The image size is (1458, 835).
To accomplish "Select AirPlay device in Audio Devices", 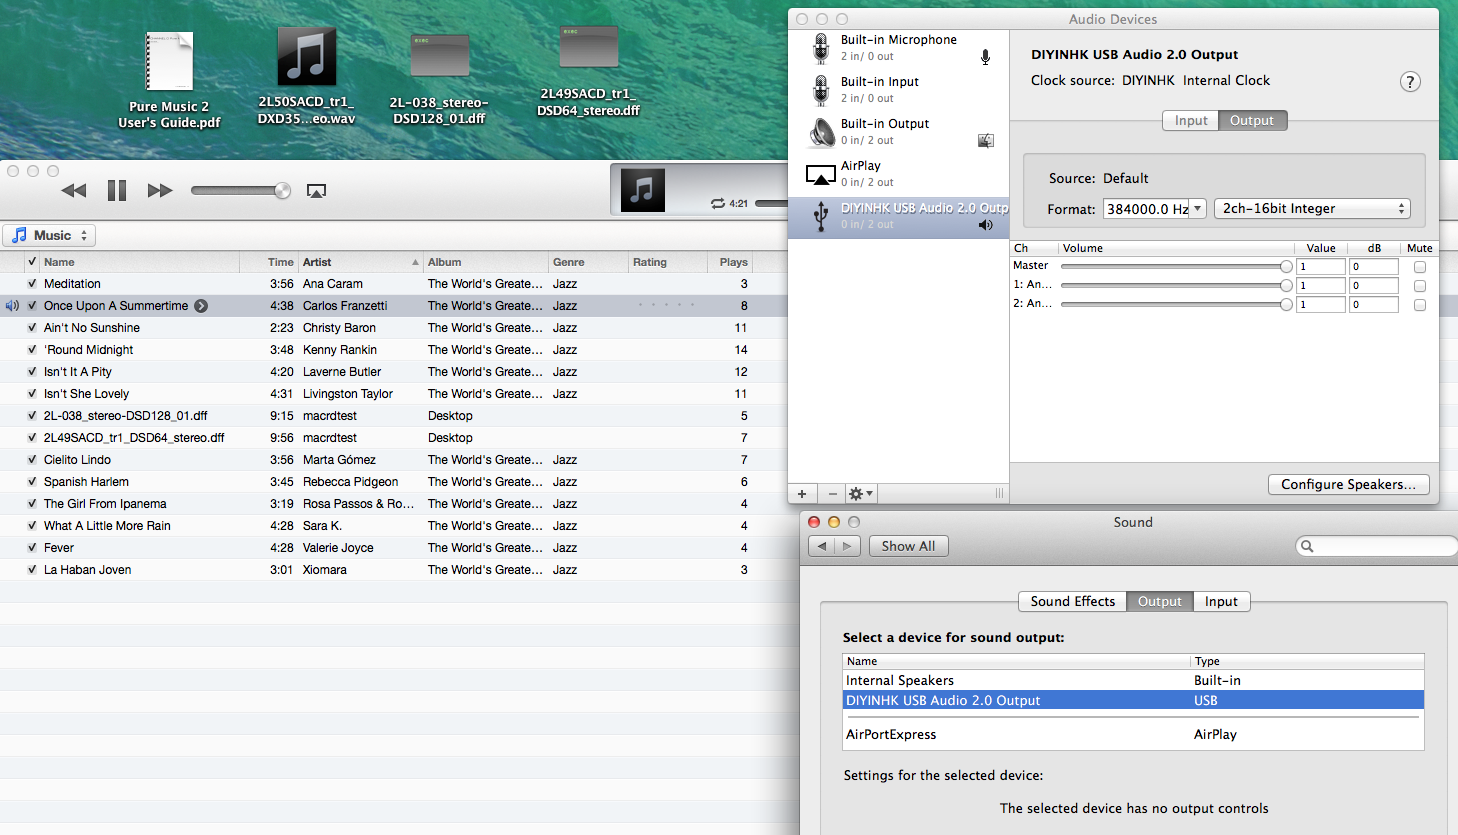I will click(x=898, y=174).
